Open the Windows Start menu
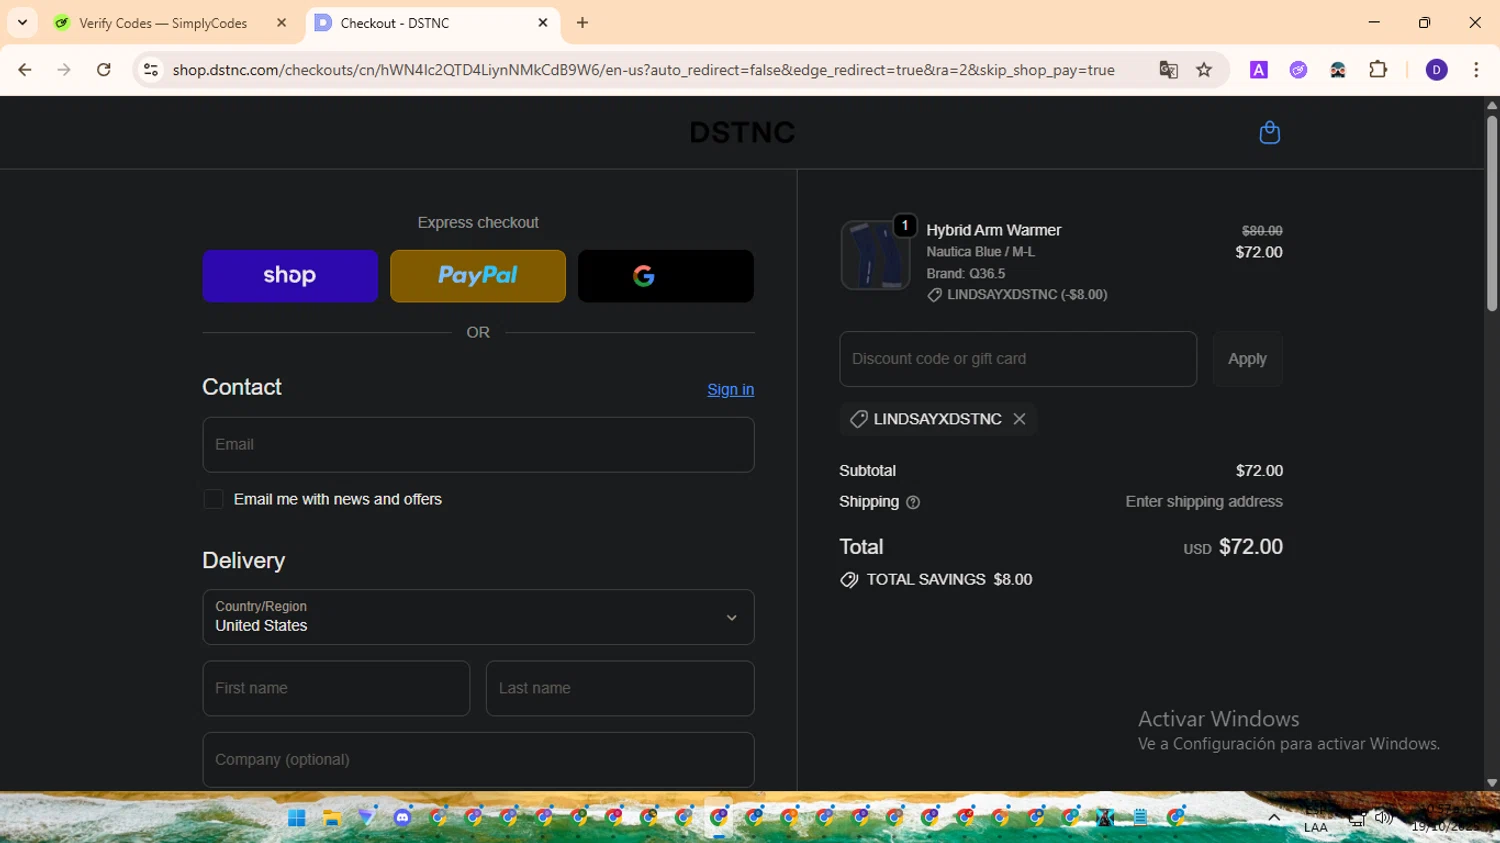 click(297, 818)
